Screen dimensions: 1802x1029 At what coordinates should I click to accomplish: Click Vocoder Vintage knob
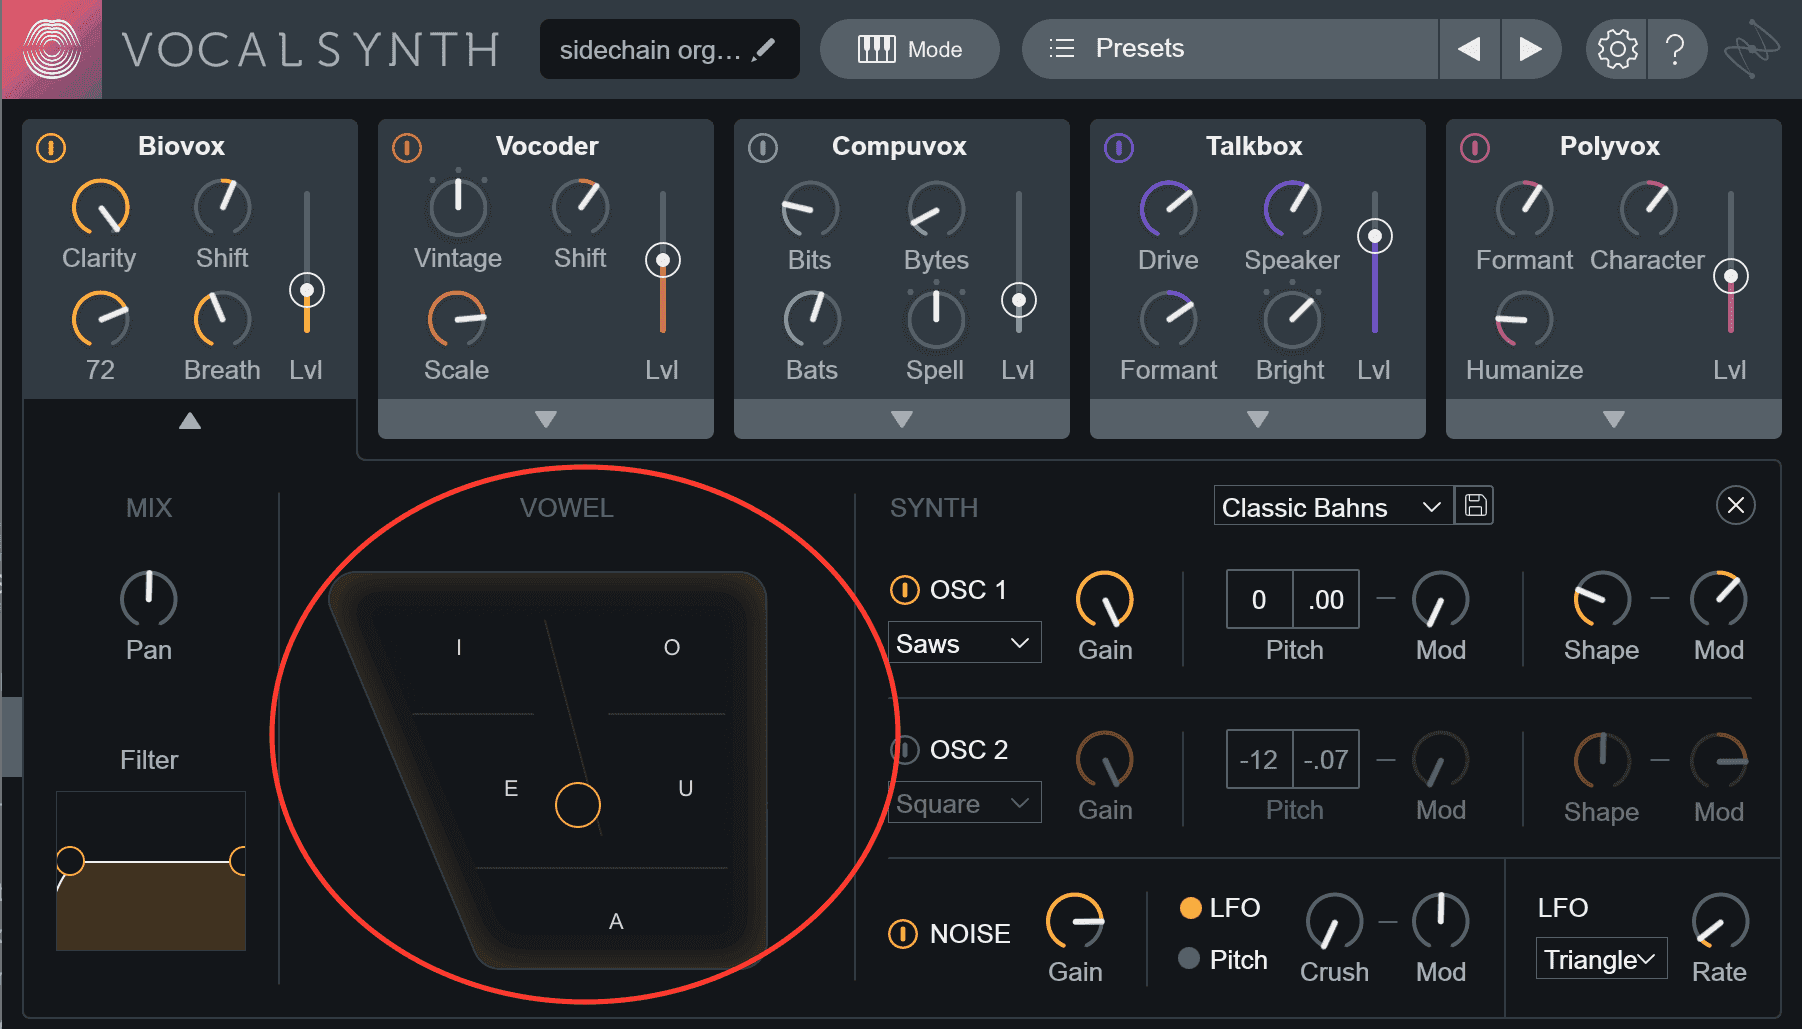[x=458, y=208]
